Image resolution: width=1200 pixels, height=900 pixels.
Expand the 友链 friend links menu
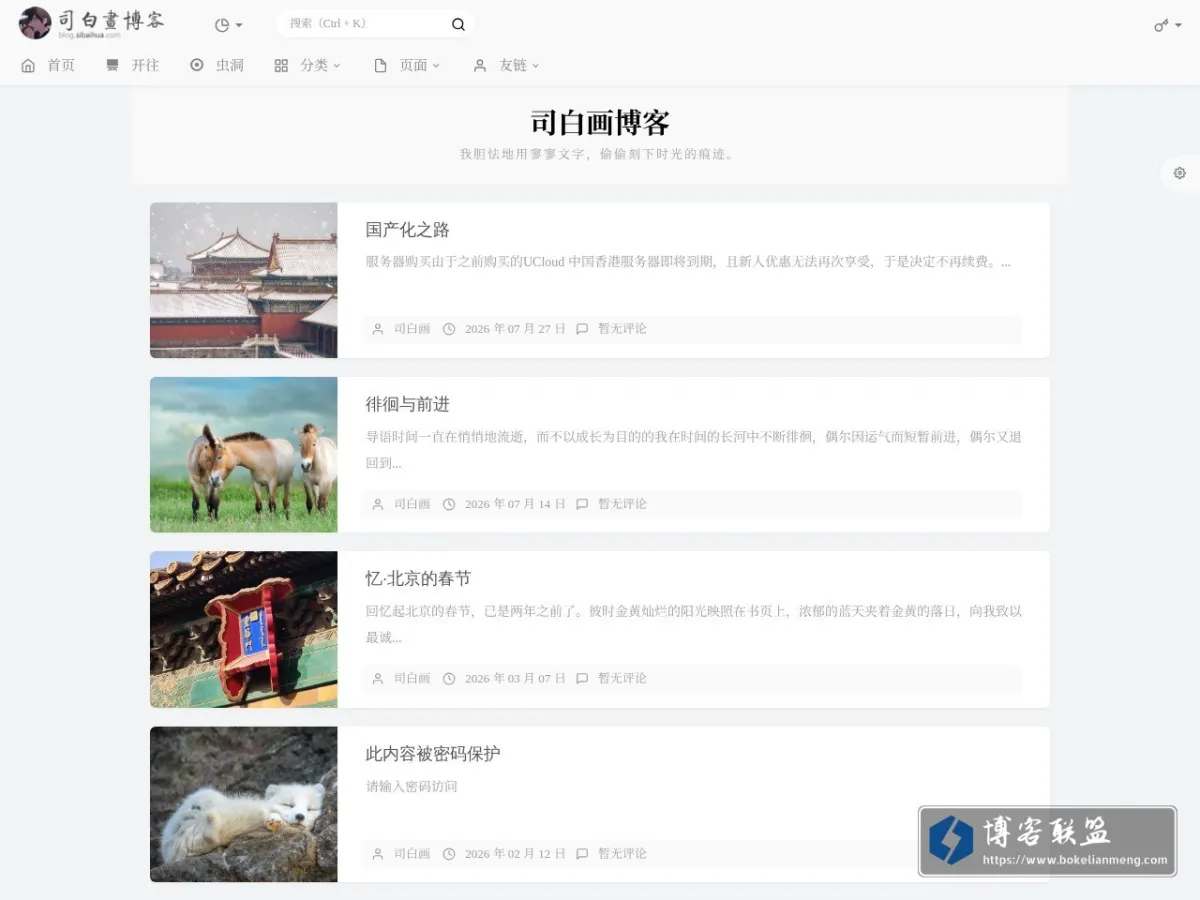(x=519, y=65)
